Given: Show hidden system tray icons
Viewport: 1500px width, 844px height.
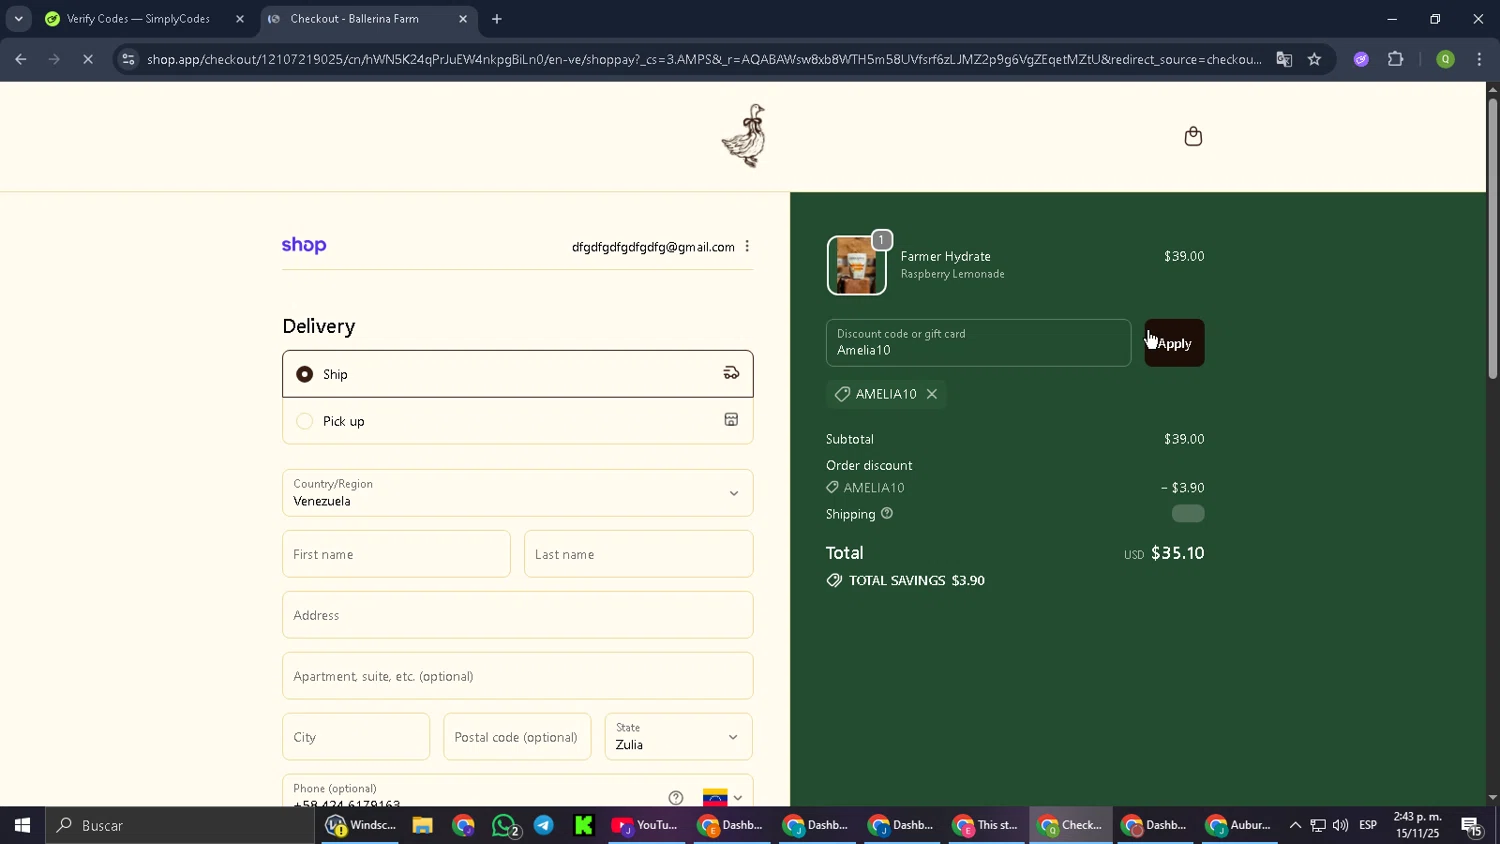Looking at the screenshot, I should 1295,825.
